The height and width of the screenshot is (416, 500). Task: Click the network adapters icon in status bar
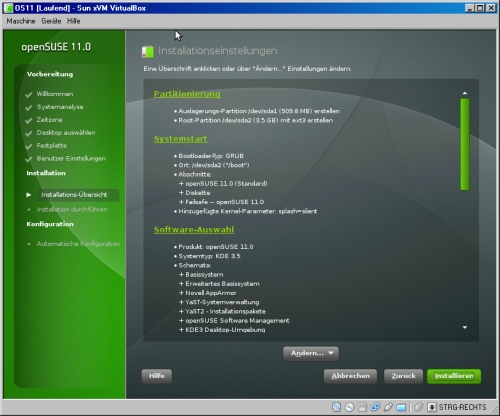pos(375,407)
